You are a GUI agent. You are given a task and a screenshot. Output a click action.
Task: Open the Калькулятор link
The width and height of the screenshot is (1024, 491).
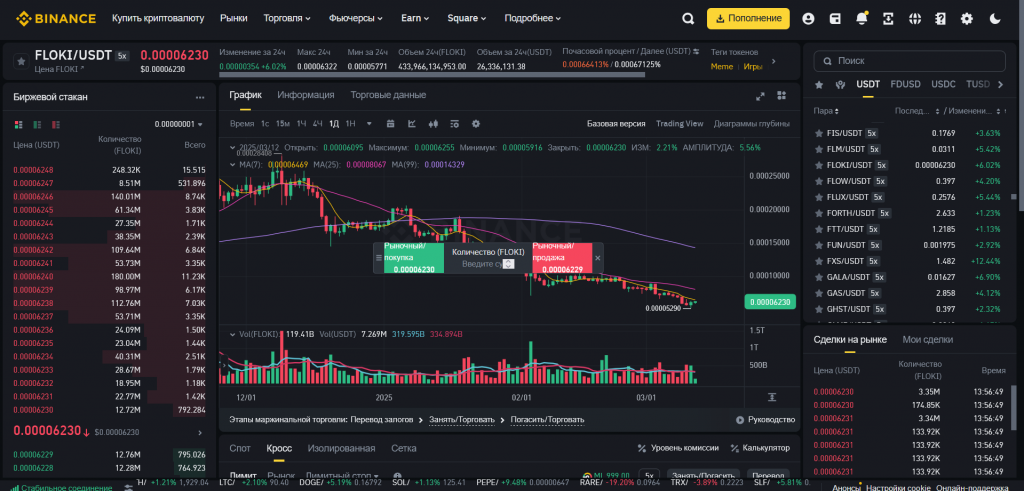(760, 448)
